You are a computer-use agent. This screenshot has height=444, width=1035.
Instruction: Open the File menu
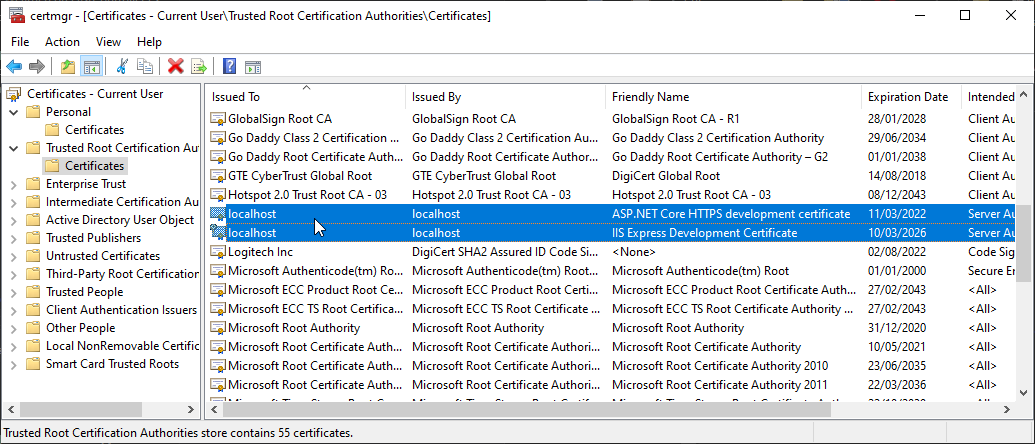click(20, 42)
